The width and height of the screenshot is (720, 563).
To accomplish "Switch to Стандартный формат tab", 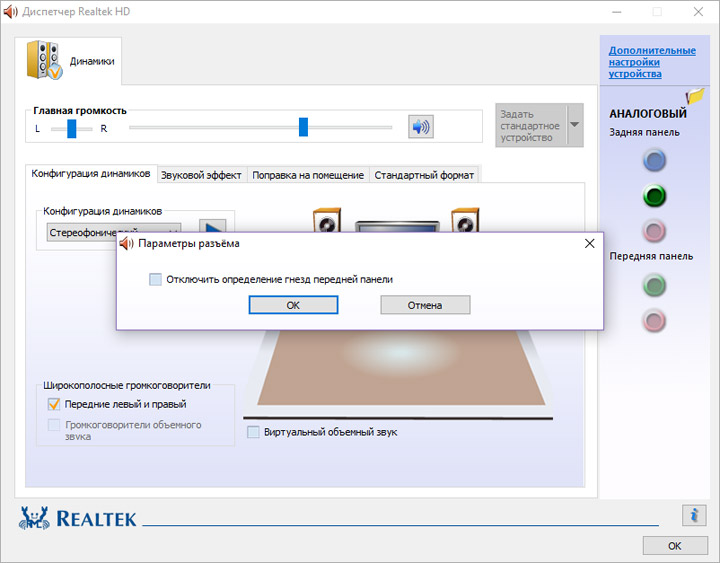I will coord(424,175).
